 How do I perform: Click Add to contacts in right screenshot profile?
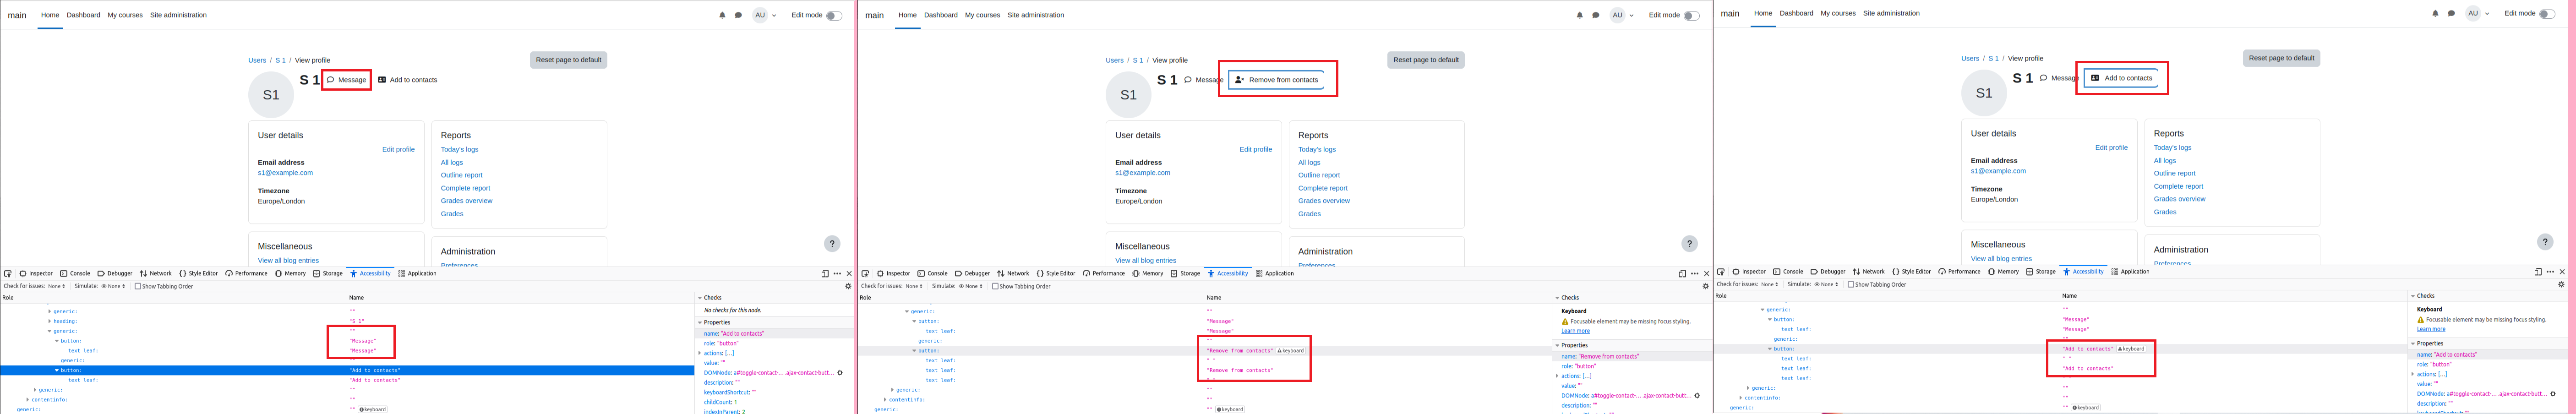click(2122, 78)
